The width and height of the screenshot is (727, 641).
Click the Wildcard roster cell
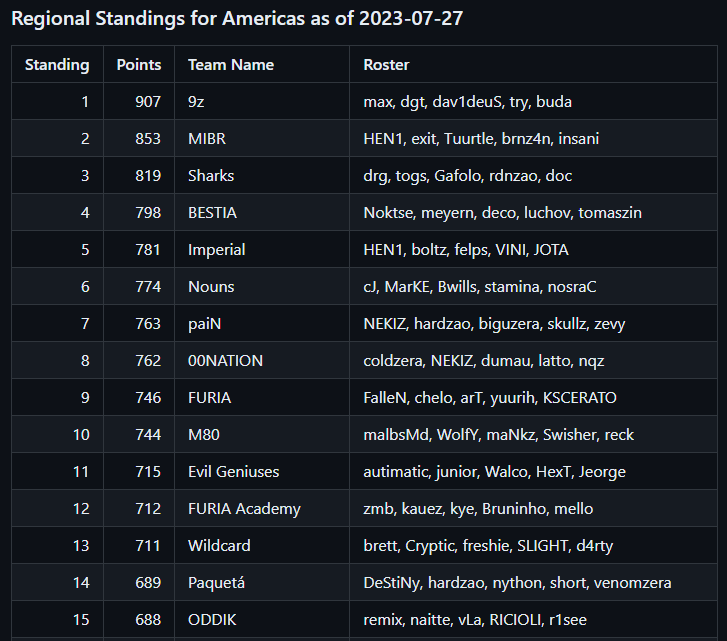(x=533, y=546)
